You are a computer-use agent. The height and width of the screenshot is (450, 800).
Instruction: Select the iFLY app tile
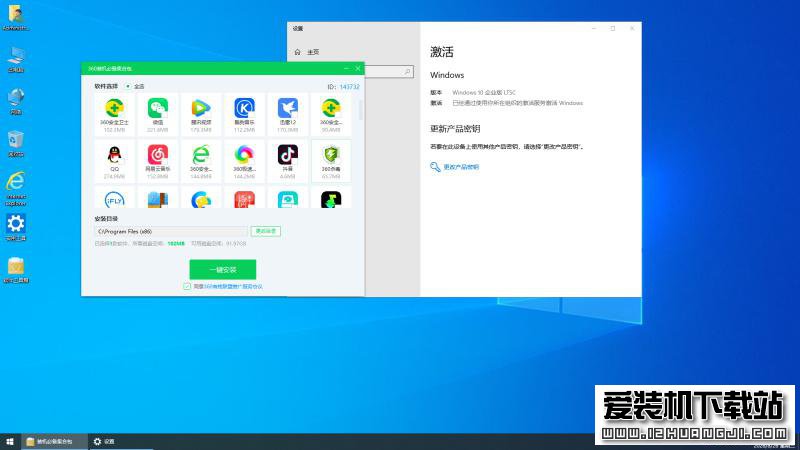point(114,198)
